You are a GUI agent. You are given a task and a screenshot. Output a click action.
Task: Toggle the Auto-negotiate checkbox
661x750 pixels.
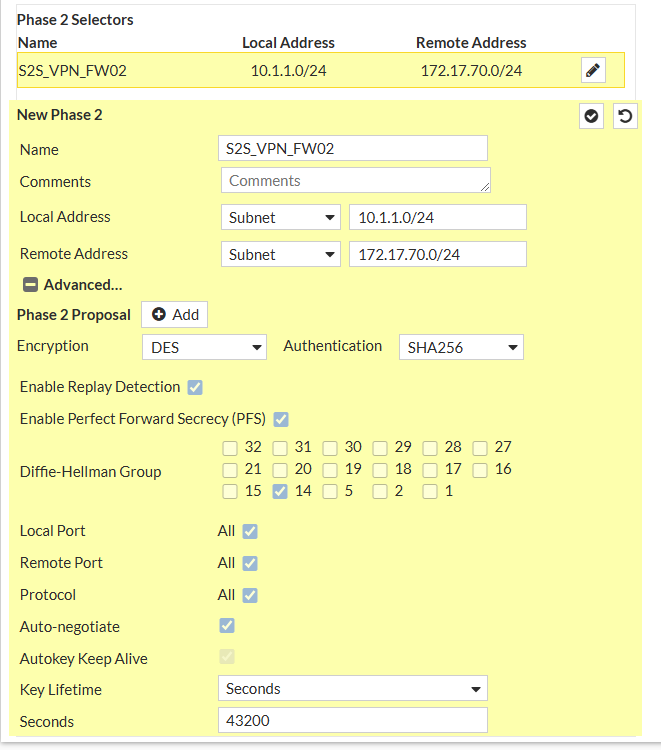tap(227, 626)
